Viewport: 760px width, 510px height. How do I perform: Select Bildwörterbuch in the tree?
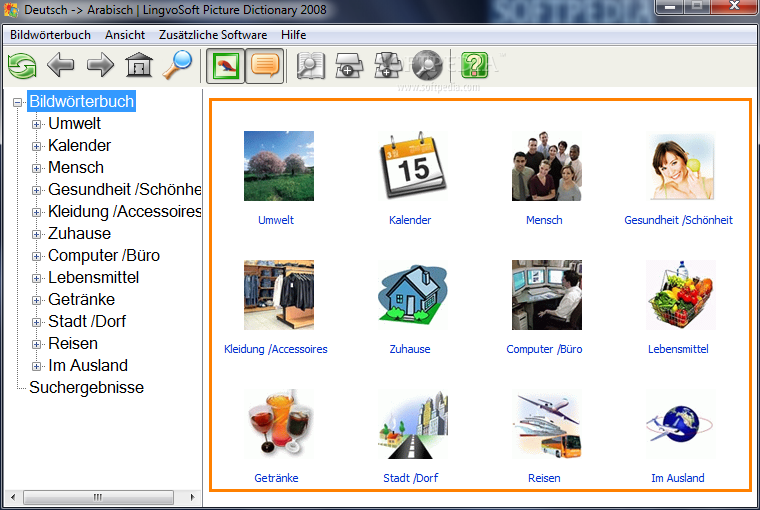tap(81, 101)
